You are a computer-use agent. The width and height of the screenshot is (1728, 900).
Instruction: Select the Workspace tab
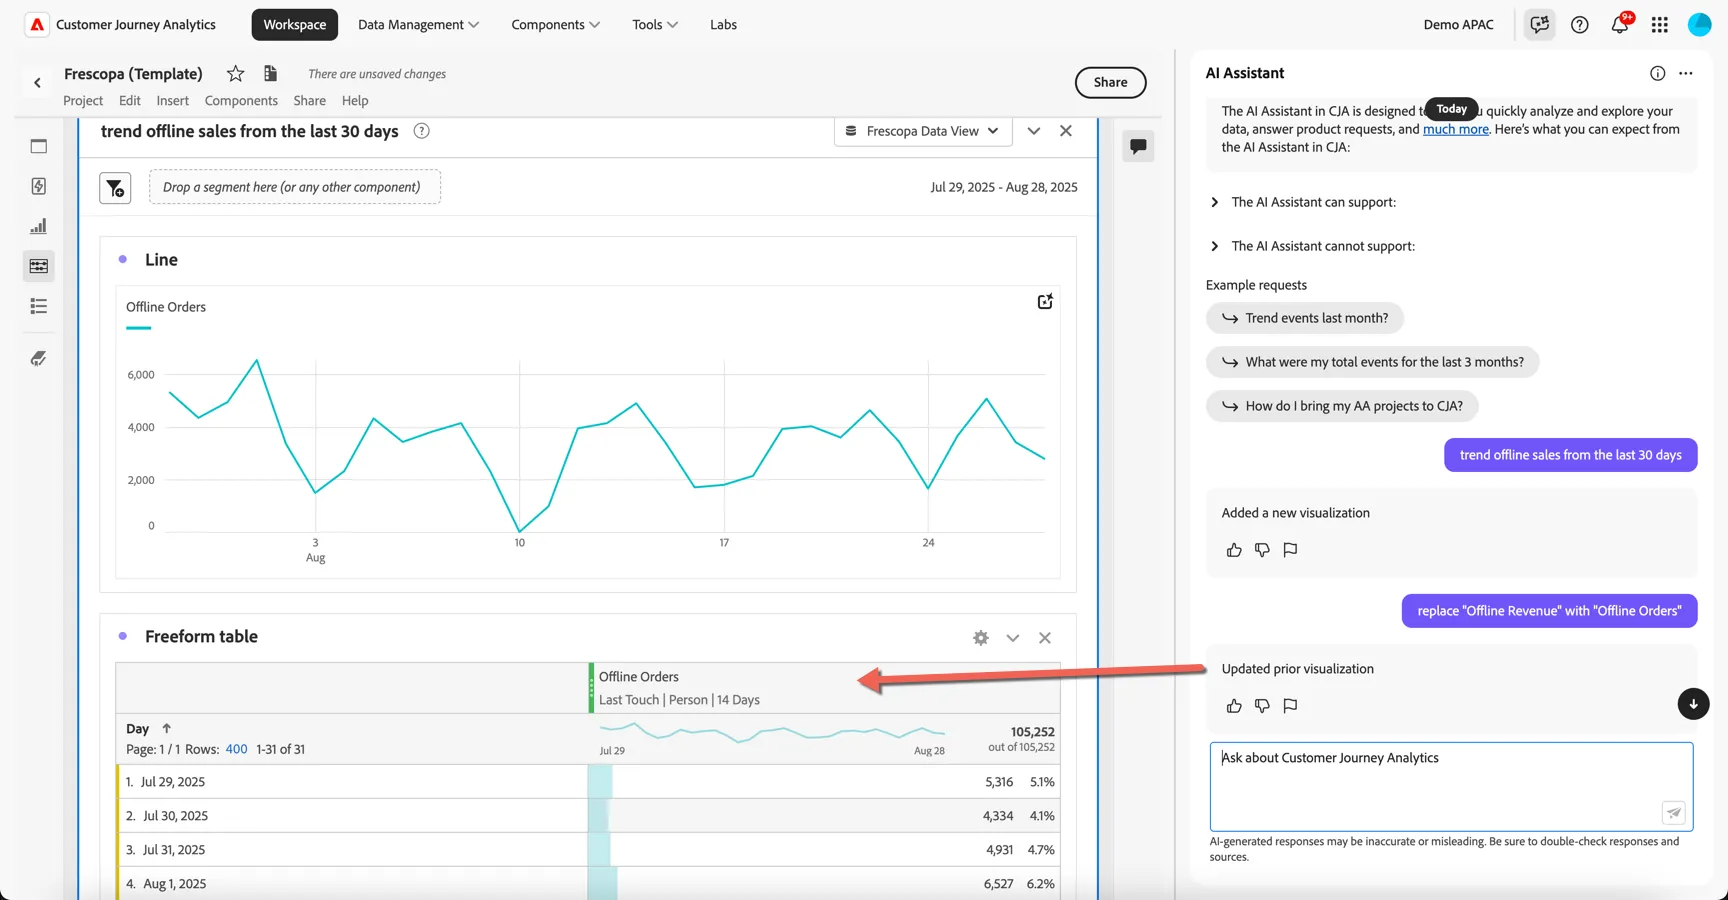pyautogui.click(x=295, y=24)
